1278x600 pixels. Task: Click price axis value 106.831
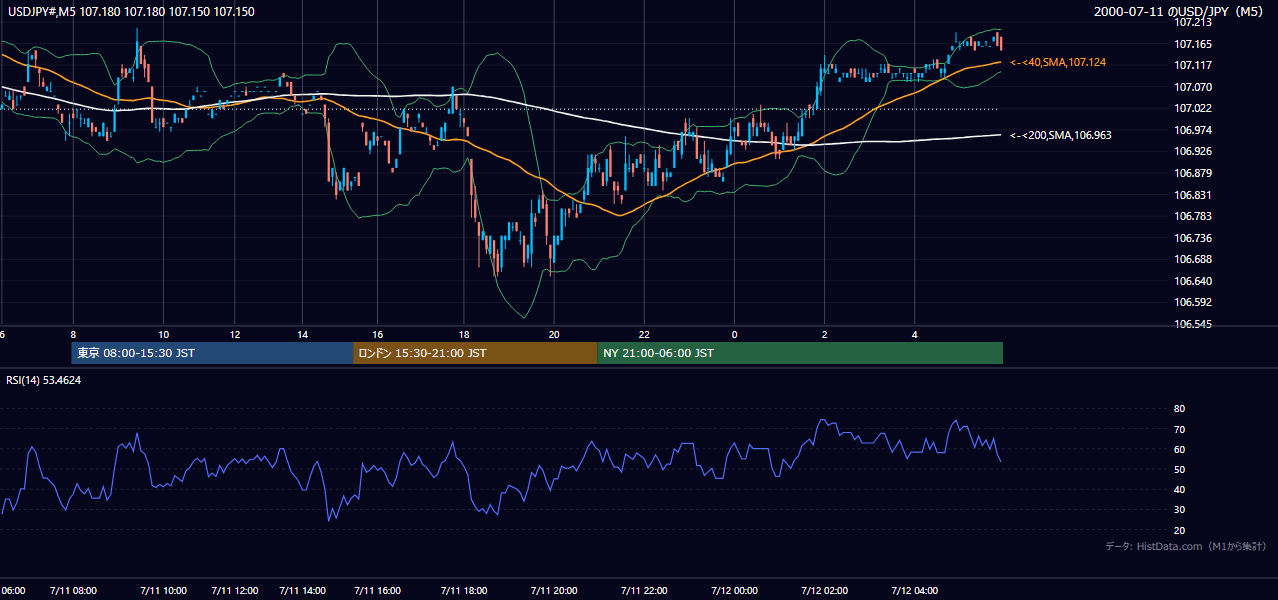point(1193,195)
